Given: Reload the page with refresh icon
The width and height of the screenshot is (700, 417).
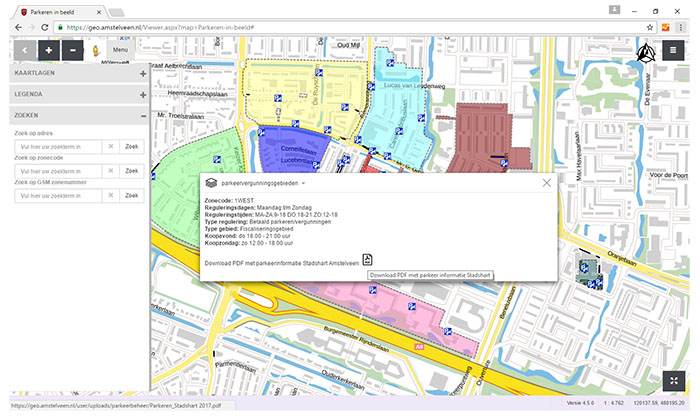Looking at the screenshot, I should pyautogui.click(x=45, y=27).
